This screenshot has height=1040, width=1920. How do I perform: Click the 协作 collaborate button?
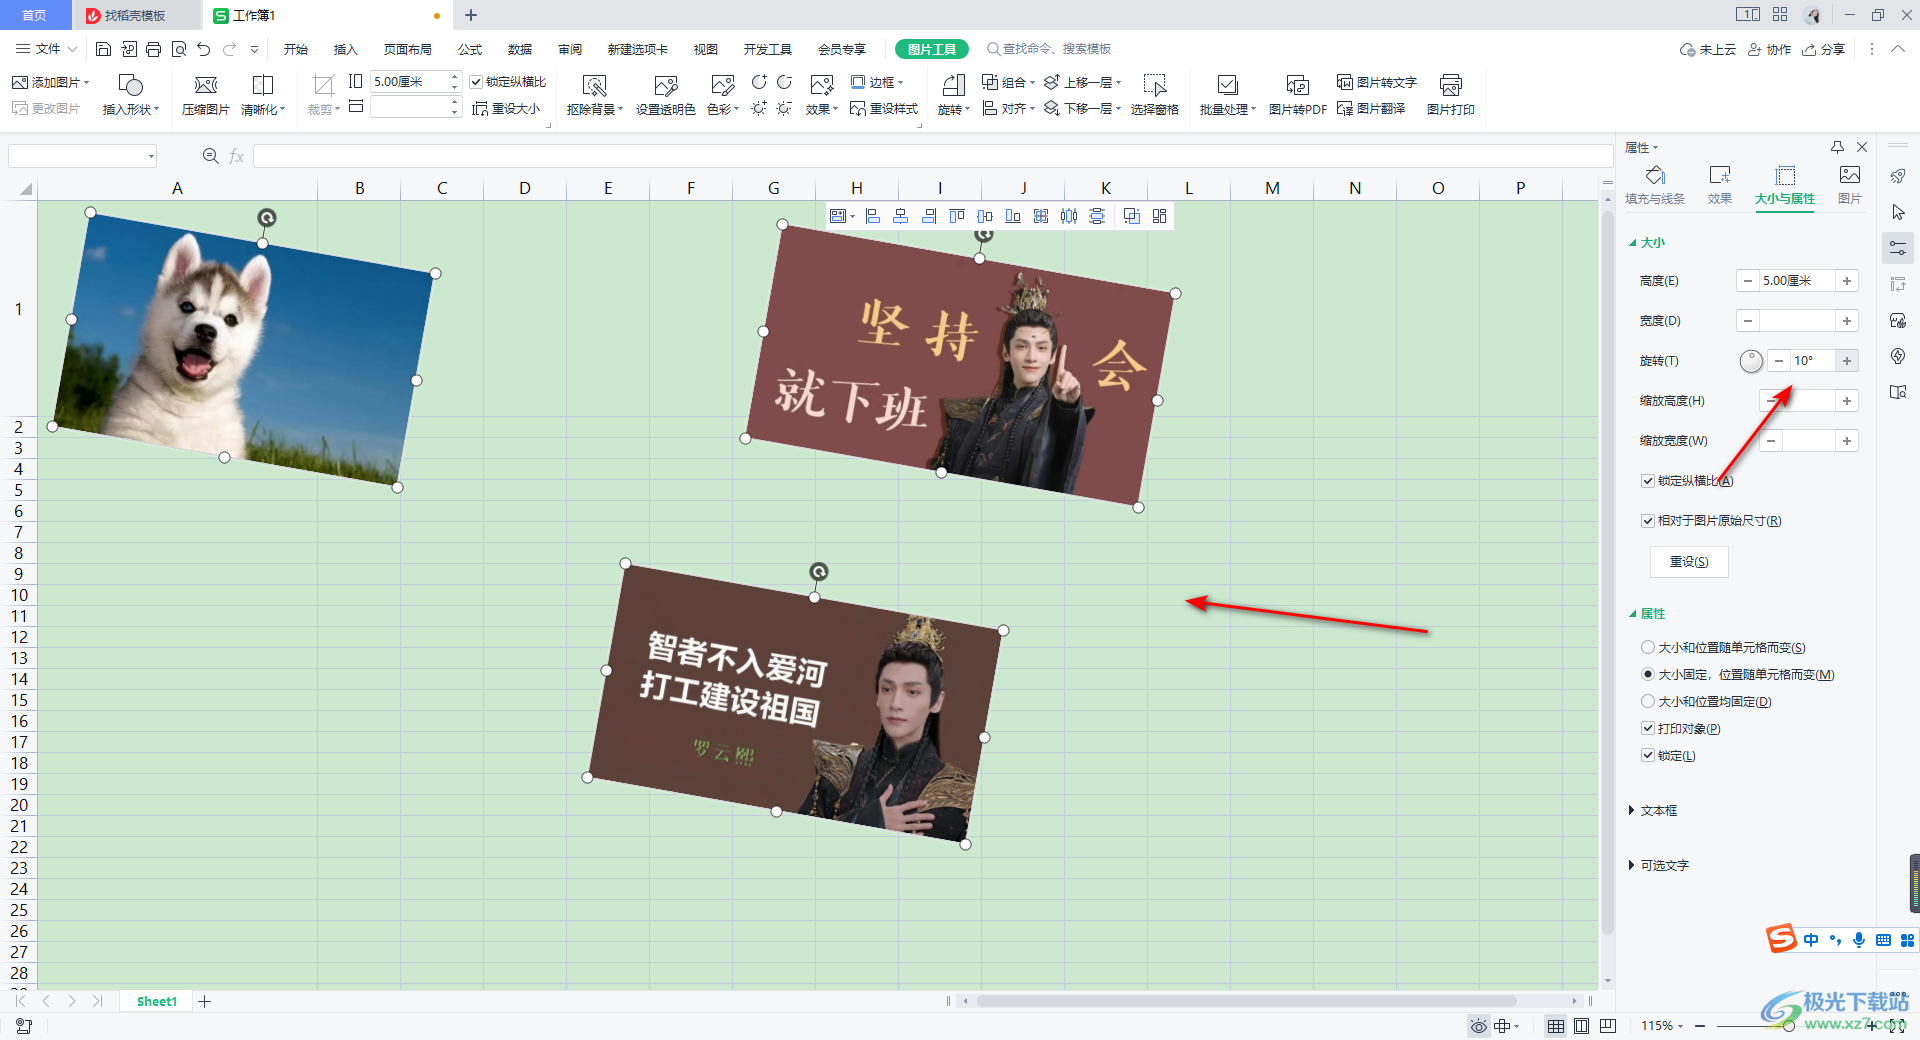1769,49
